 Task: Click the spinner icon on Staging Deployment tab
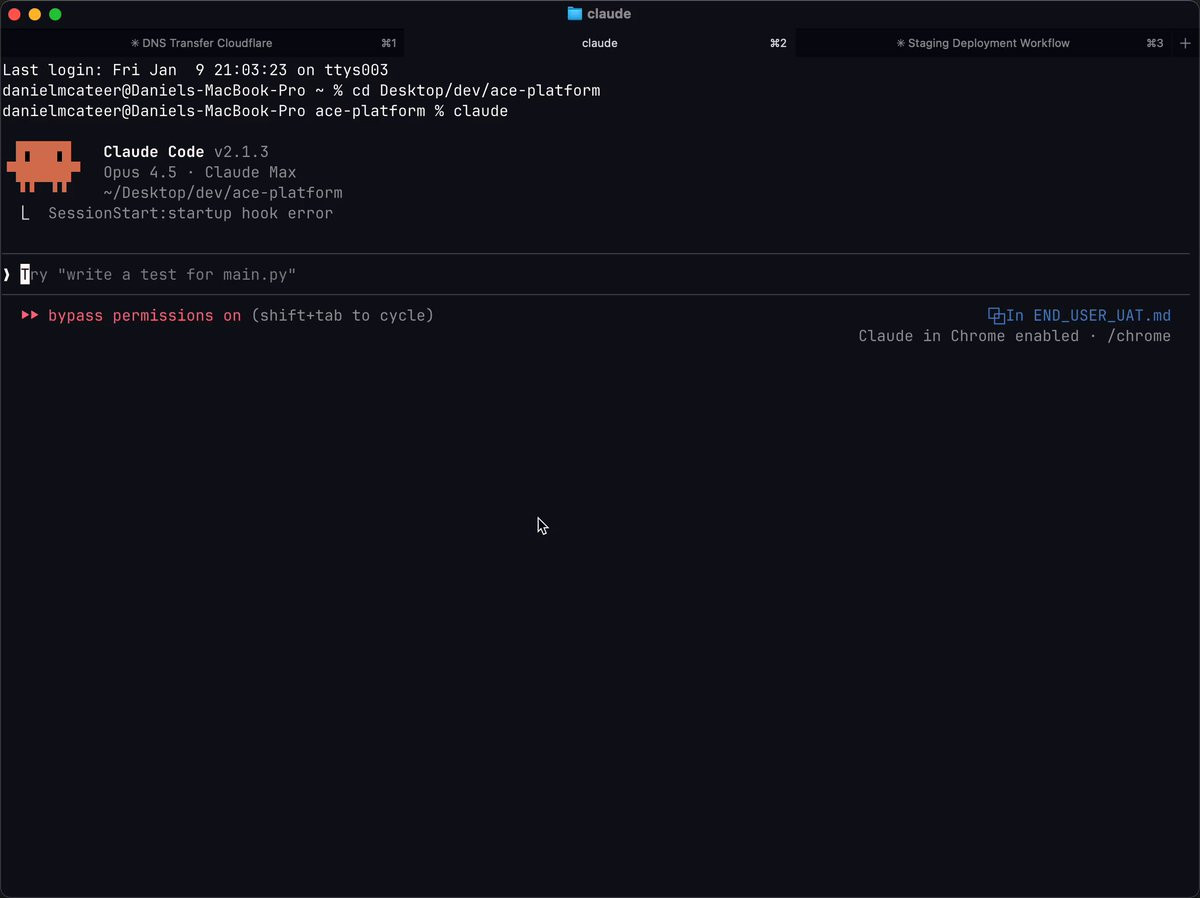click(x=900, y=43)
